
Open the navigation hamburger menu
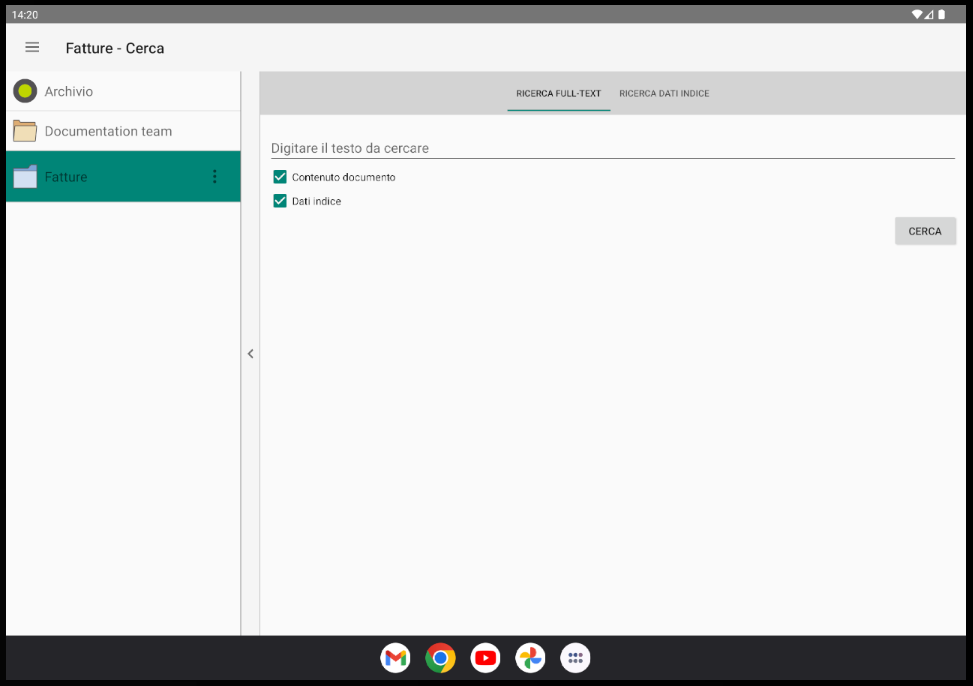[31, 47]
